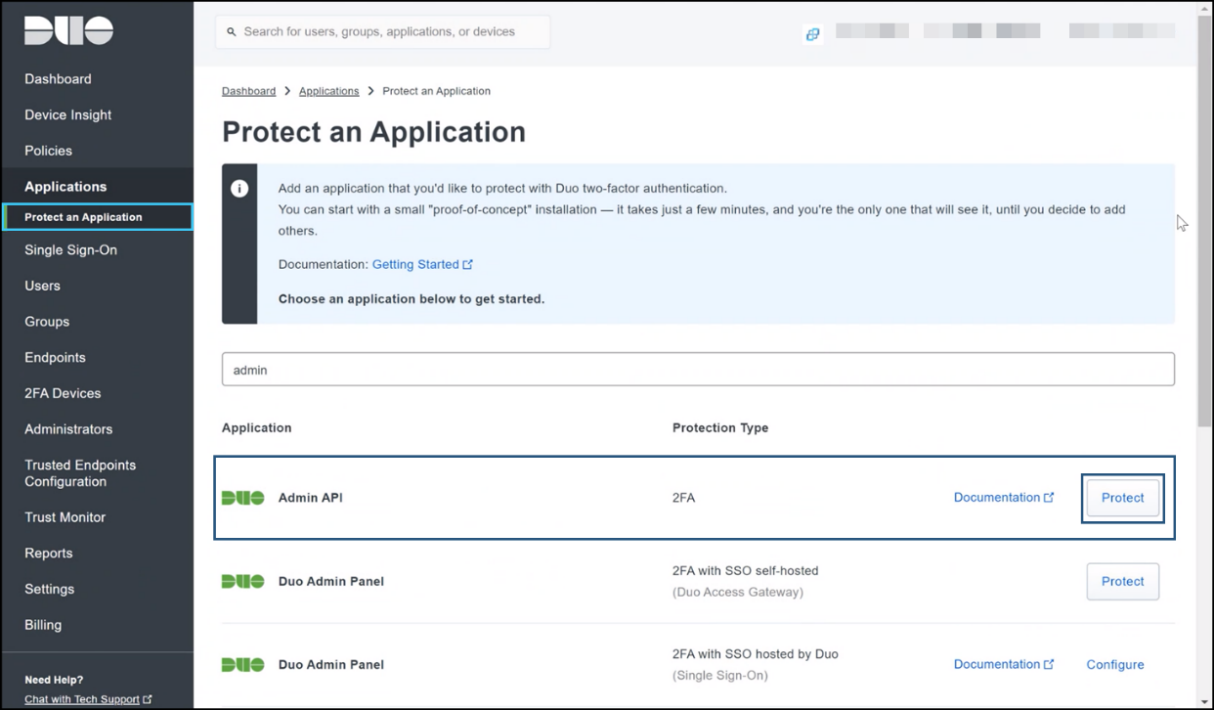Open Single Sign-On page
This screenshot has width=1214, height=710.
(x=71, y=250)
